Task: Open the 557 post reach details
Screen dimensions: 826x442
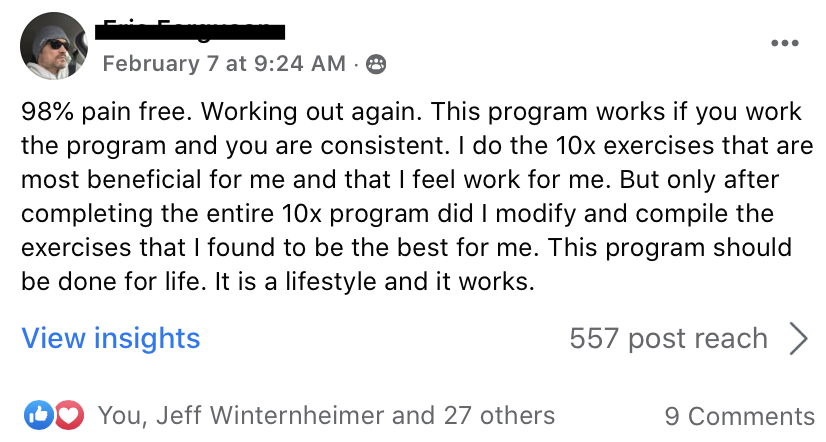Action: [x=668, y=339]
